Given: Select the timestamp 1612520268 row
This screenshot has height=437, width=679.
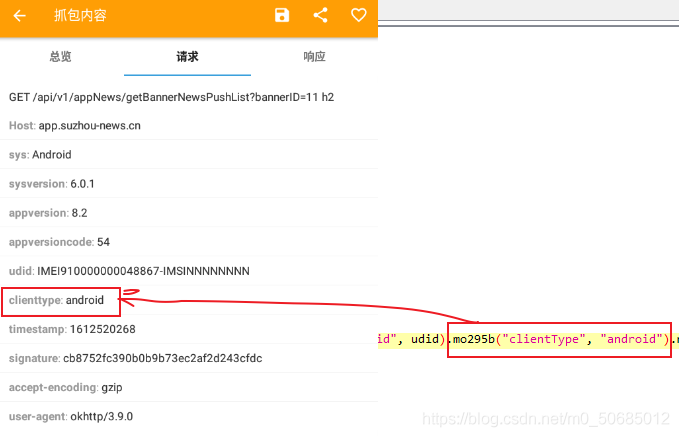Looking at the screenshot, I should coord(189,329).
